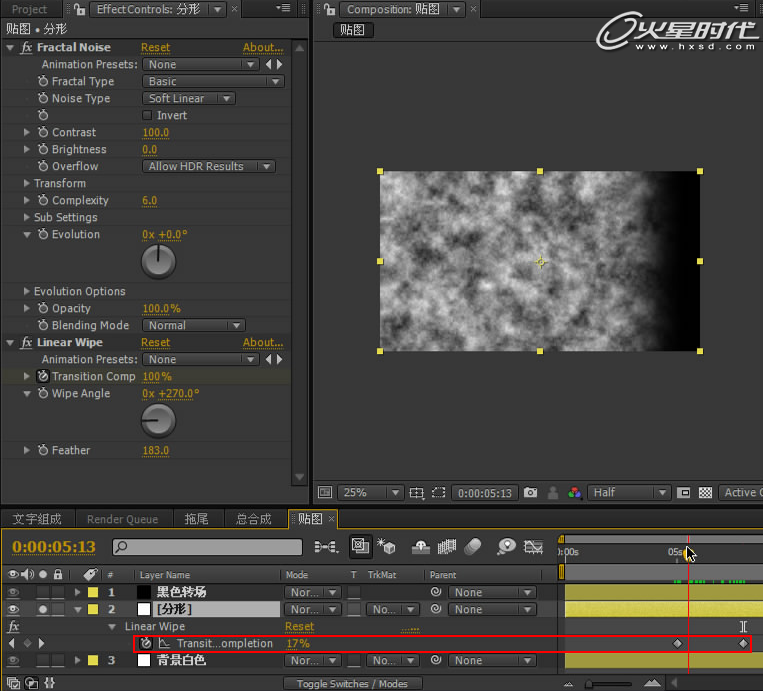
Task: Click the Transition Completion stopwatch in timeline
Action: tap(146, 644)
